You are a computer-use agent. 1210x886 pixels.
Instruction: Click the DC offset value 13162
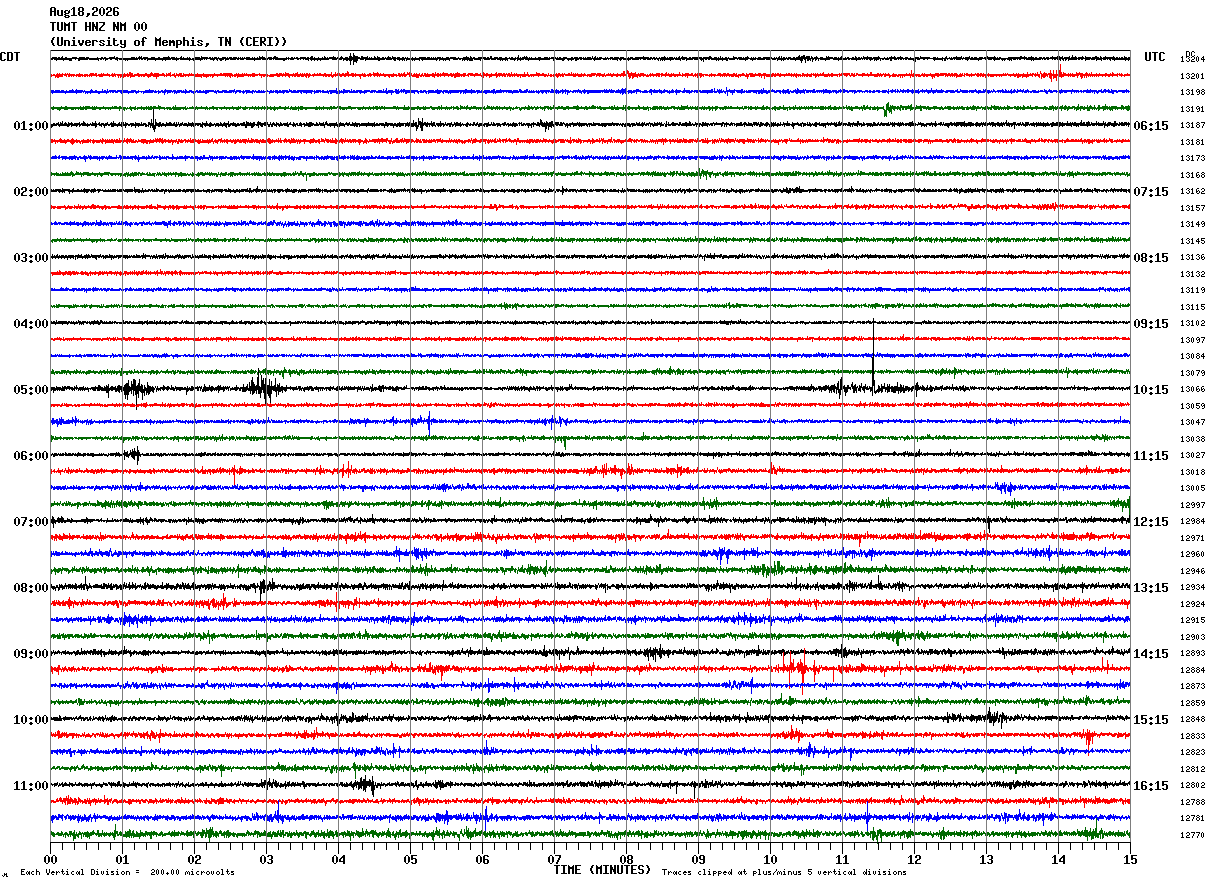point(1193,192)
